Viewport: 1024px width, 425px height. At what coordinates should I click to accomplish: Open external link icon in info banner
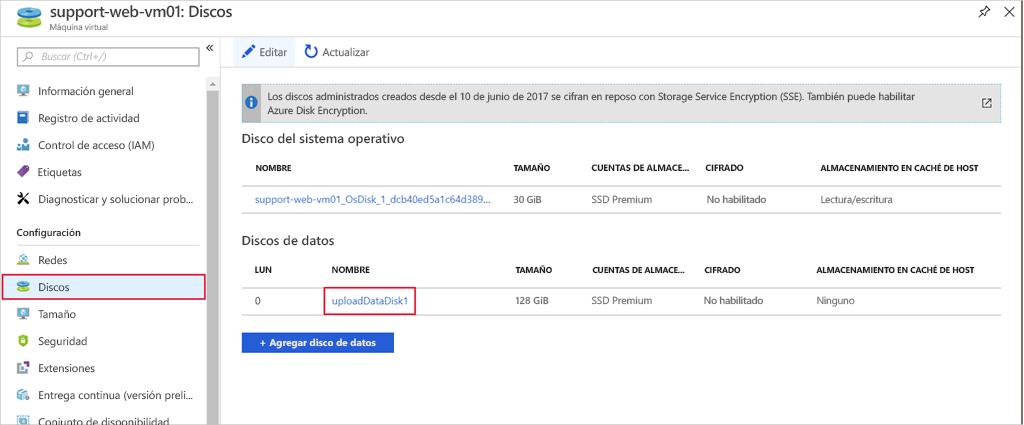click(987, 103)
